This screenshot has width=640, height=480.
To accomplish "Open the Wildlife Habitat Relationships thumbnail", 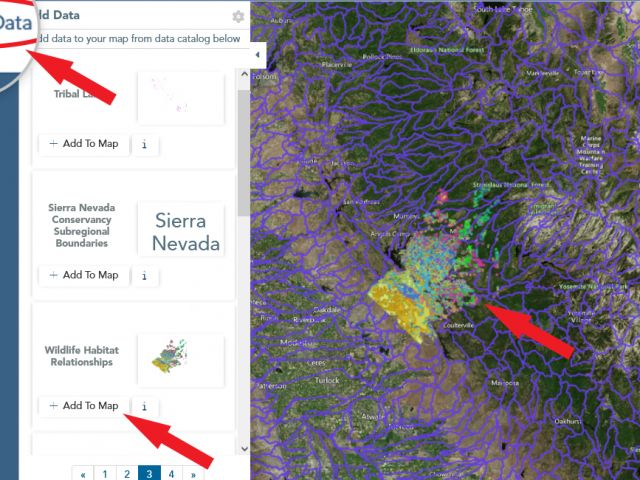I will (x=181, y=360).
